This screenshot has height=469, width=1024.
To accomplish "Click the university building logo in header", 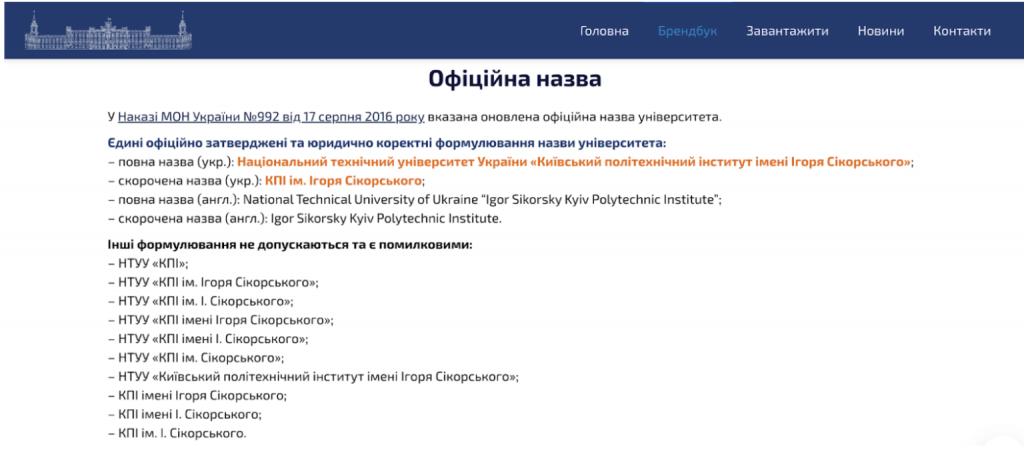I will 108,31.
